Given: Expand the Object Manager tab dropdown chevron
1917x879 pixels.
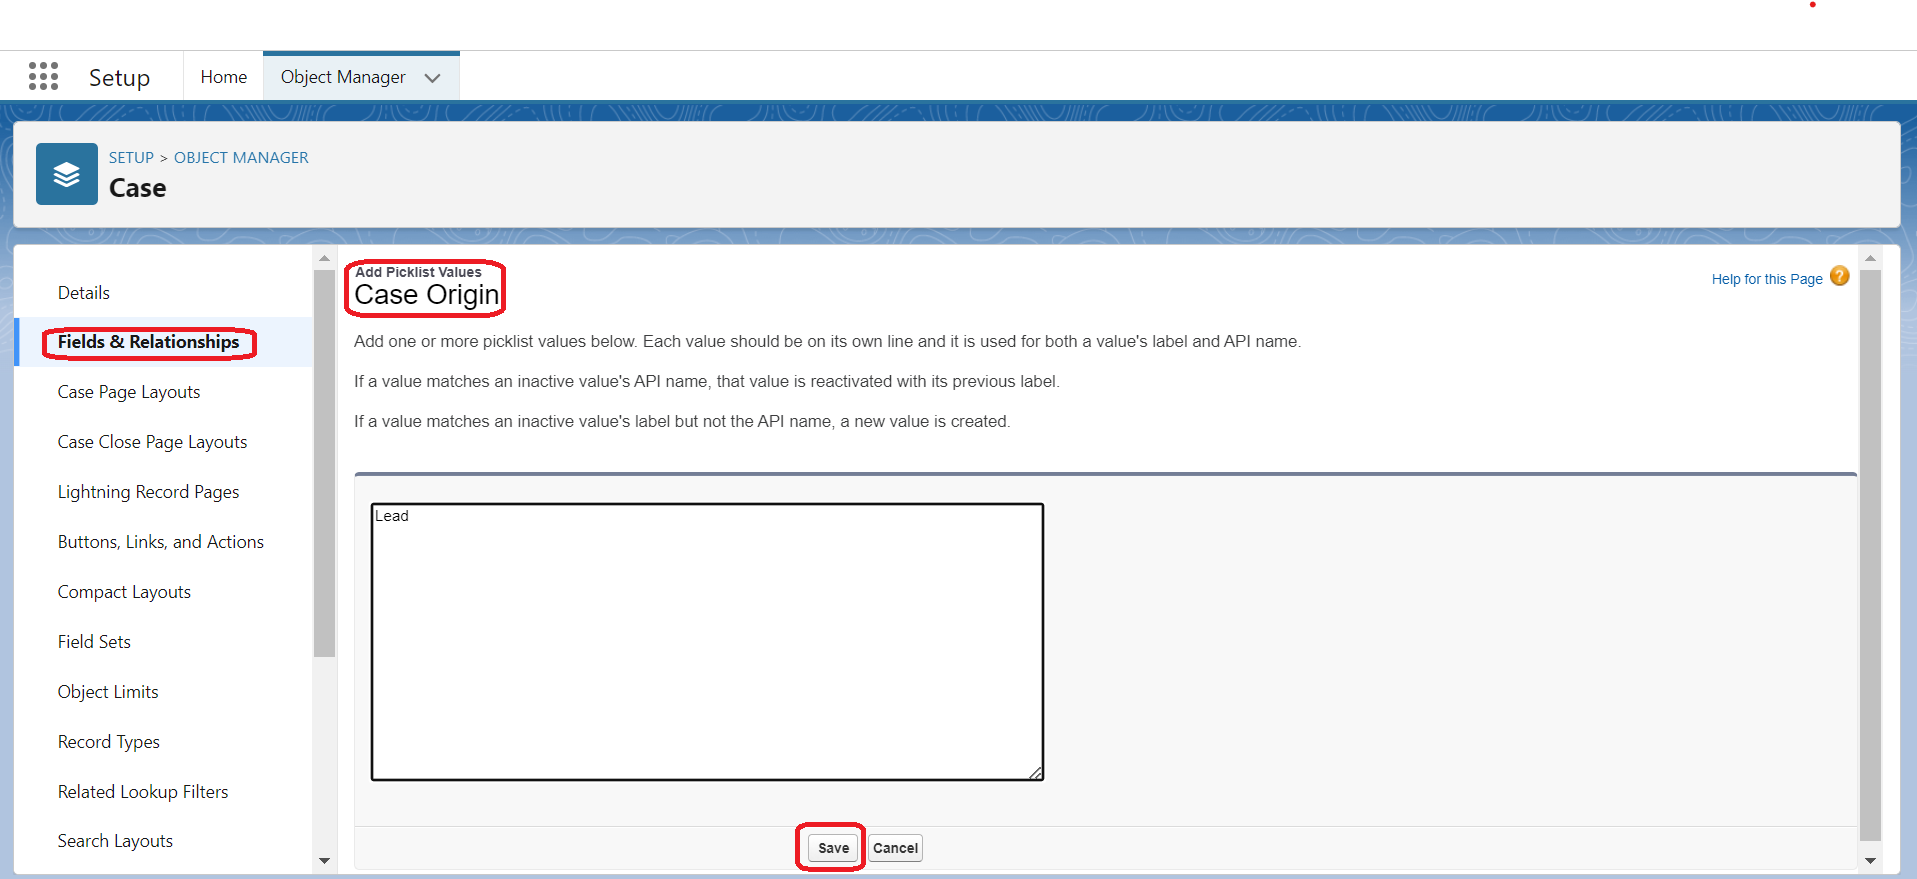Looking at the screenshot, I should pos(432,78).
